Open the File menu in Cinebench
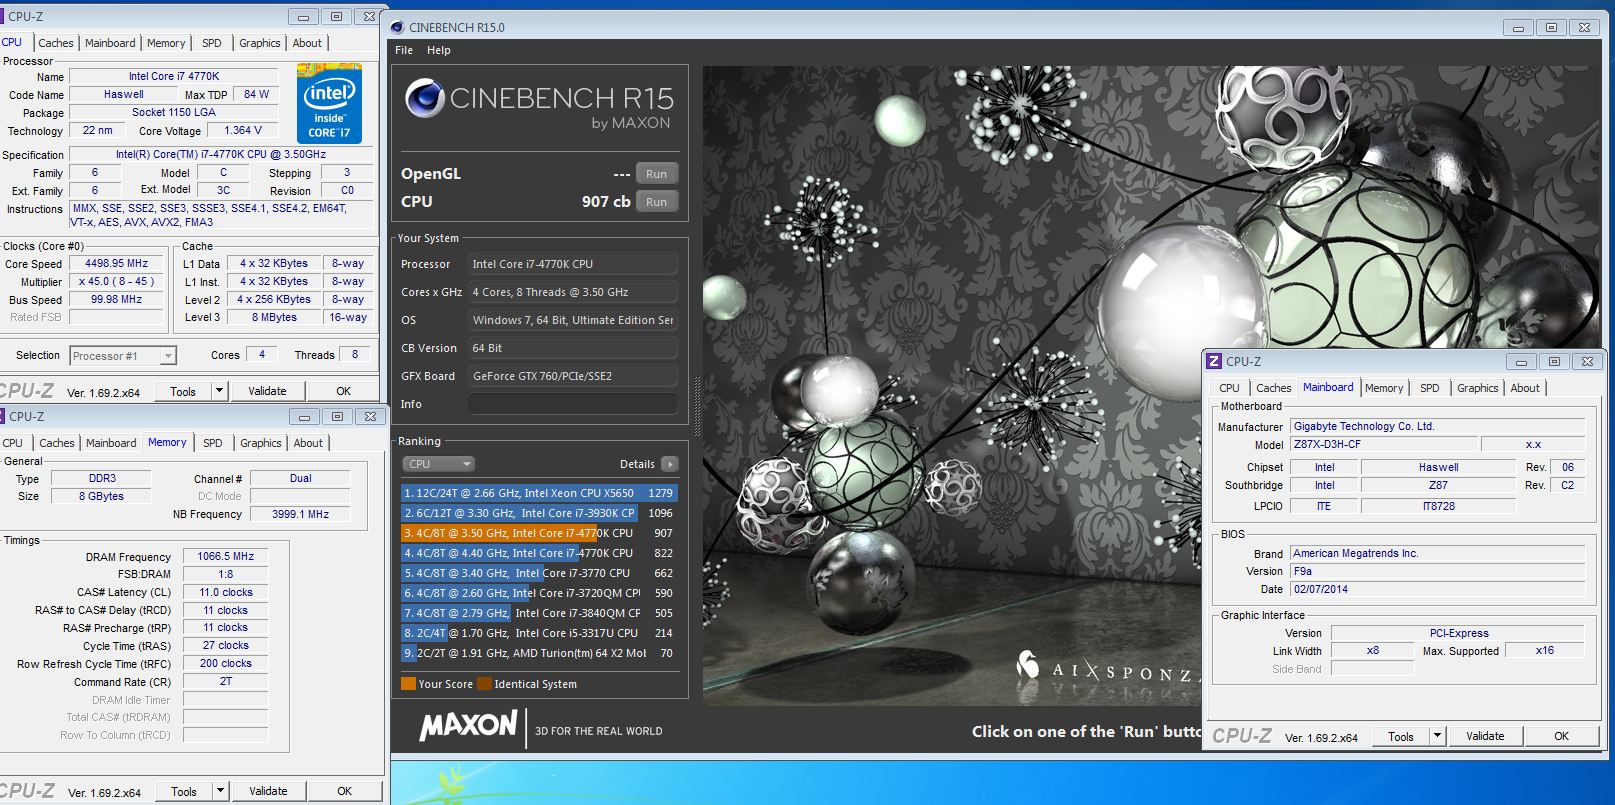 (404, 50)
